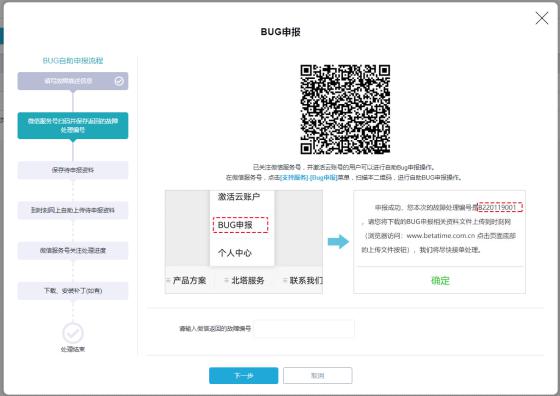Click the 处理结束 circle checkmark icon

click(73, 333)
